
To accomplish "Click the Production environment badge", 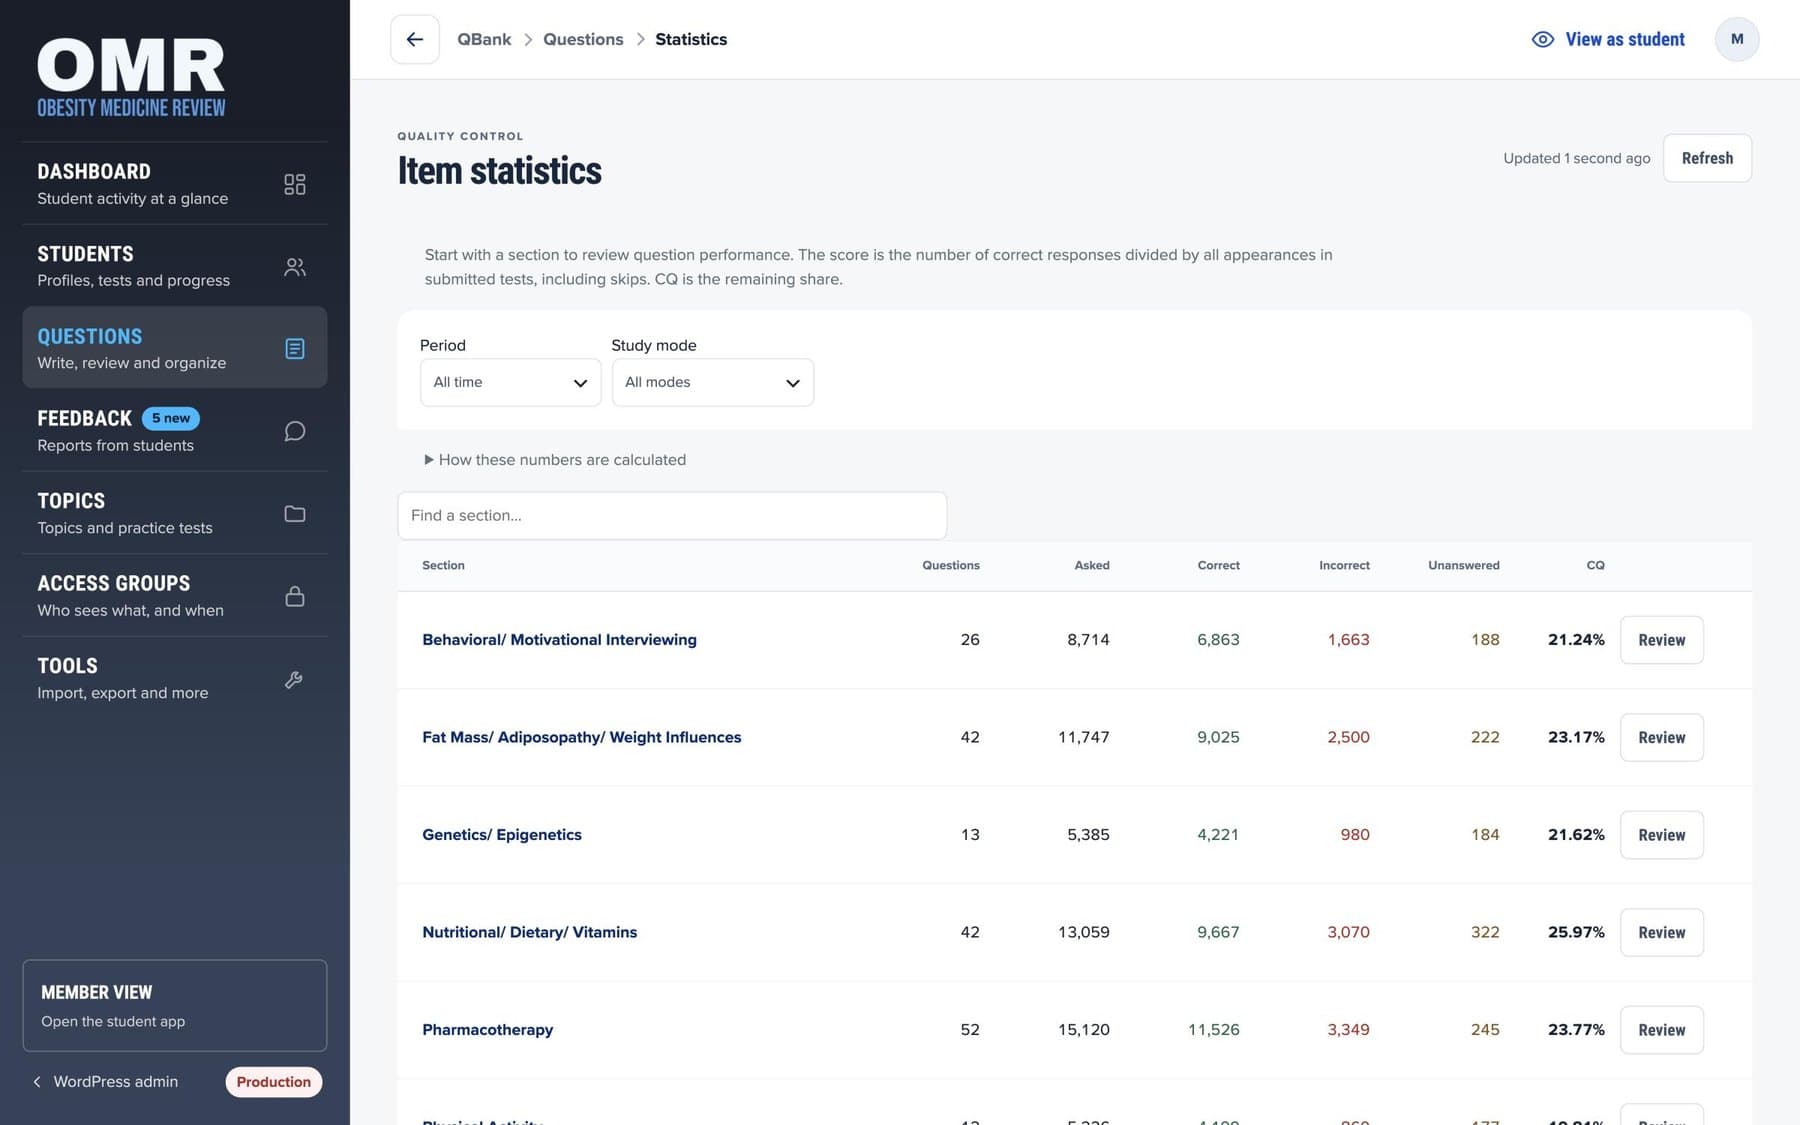I will pos(274,1082).
